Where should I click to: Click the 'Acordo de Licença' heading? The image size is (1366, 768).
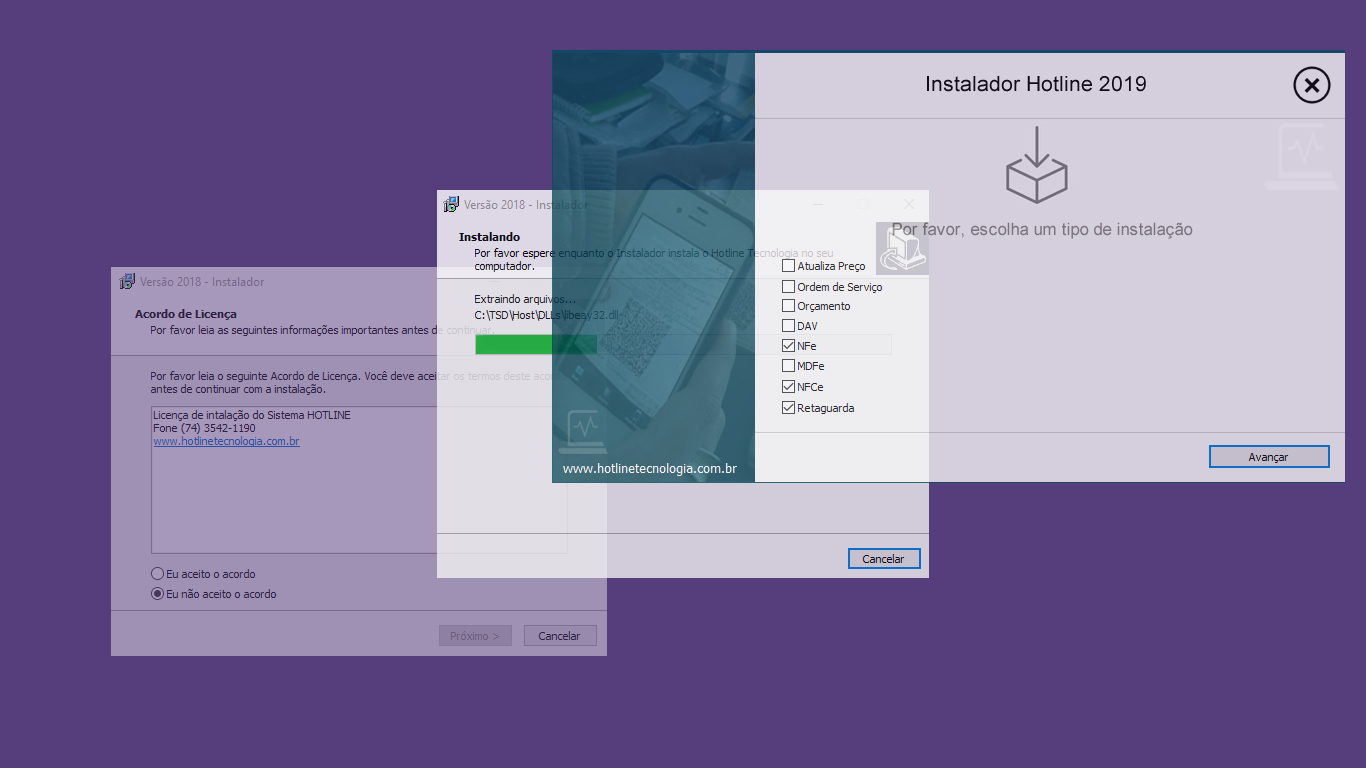[x=186, y=314]
